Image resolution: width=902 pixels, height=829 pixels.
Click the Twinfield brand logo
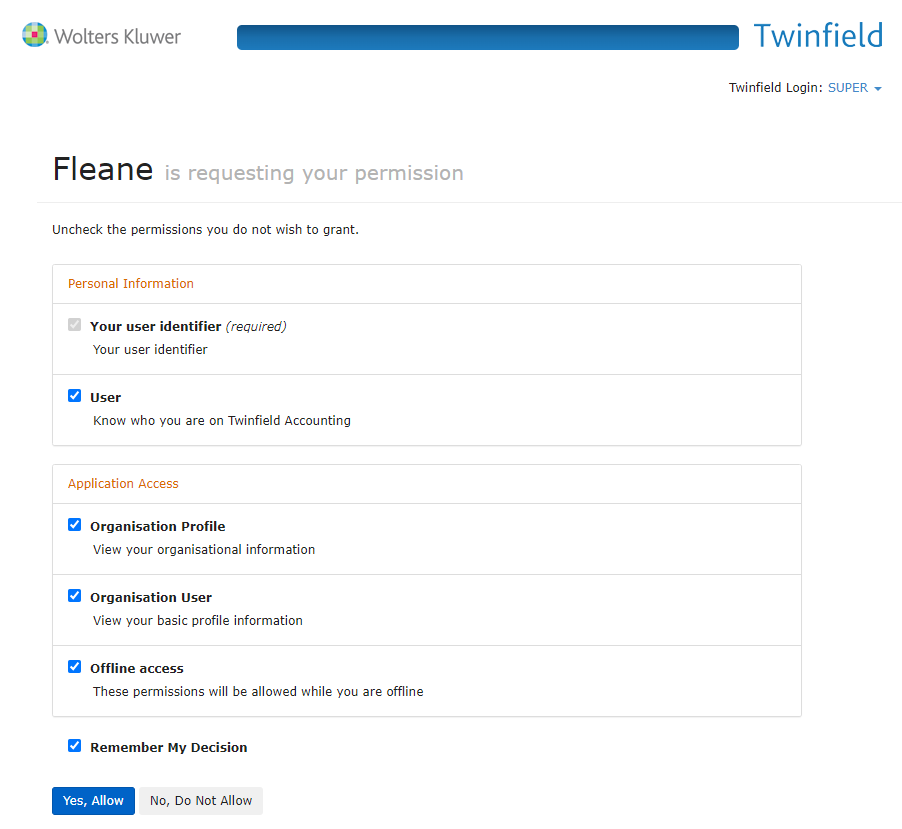point(818,36)
